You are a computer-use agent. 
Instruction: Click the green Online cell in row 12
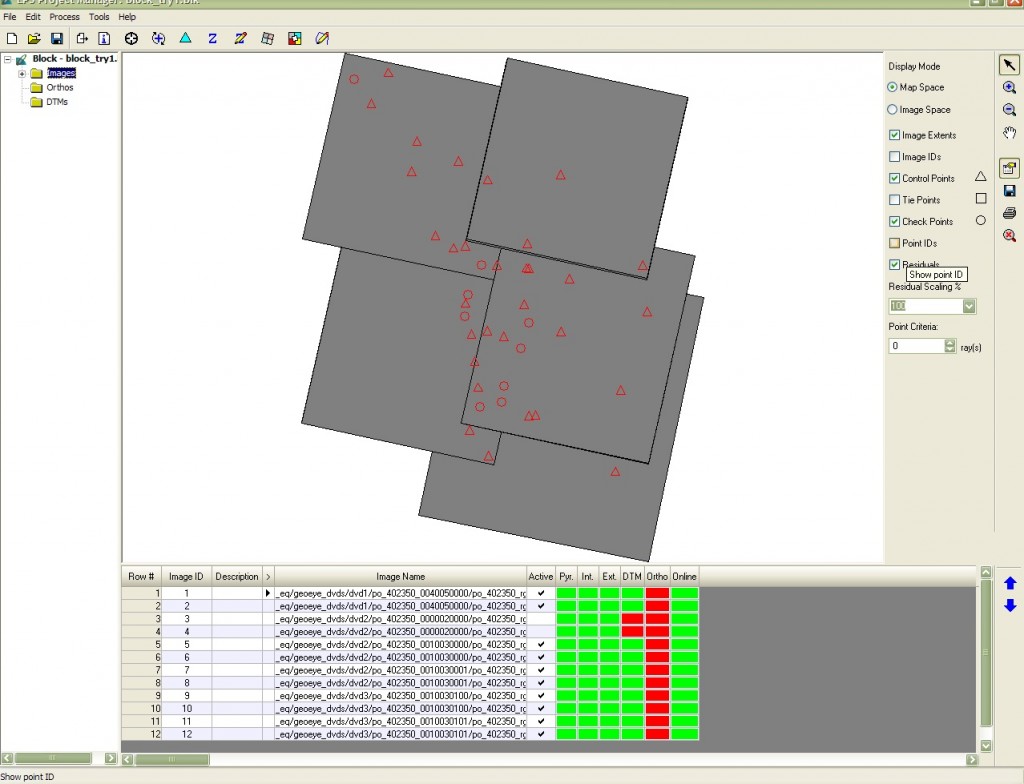click(x=684, y=734)
